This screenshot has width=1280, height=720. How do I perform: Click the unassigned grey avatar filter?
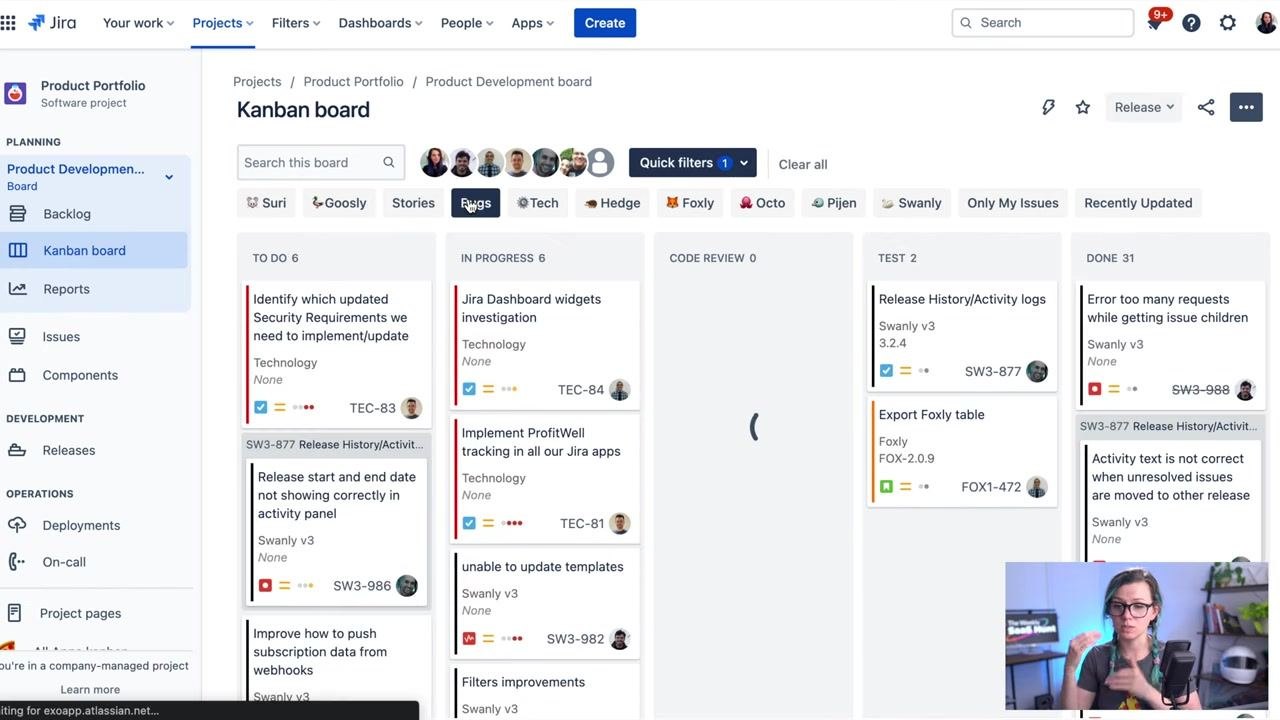point(600,162)
